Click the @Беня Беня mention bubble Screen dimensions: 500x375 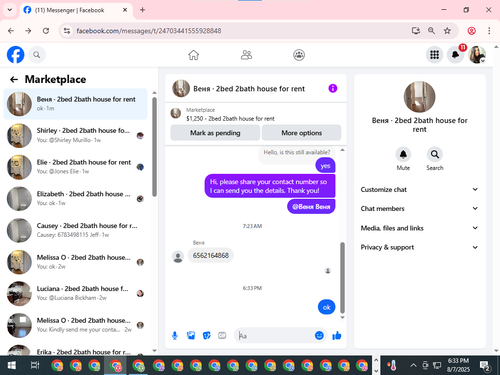coord(311,207)
